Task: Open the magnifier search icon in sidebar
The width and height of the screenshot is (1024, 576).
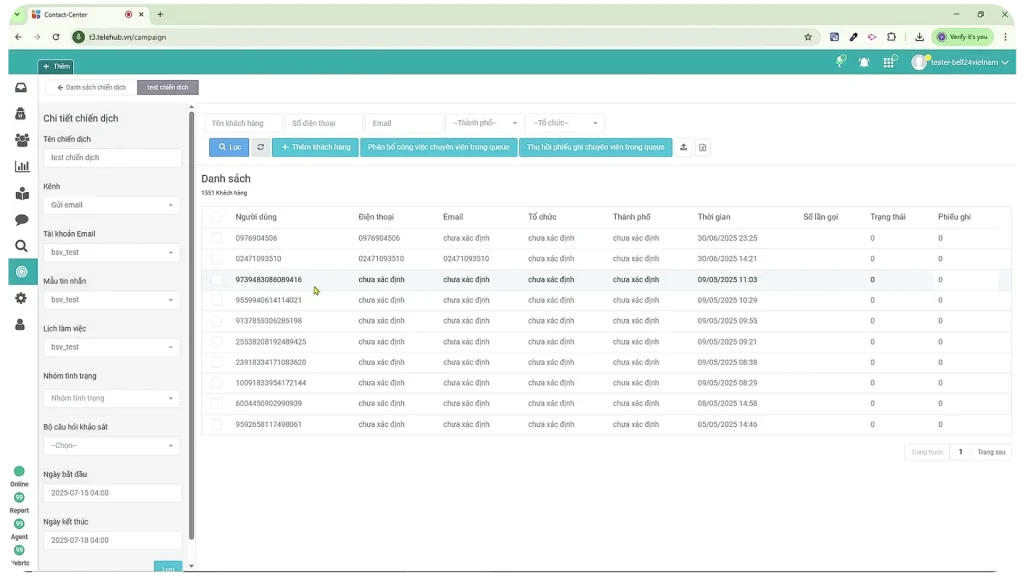Action: 20,247
